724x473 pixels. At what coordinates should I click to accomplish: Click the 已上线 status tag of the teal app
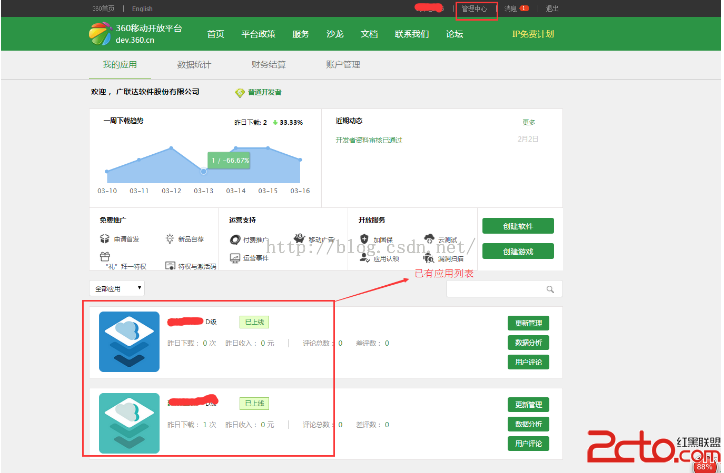[x=254, y=403]
